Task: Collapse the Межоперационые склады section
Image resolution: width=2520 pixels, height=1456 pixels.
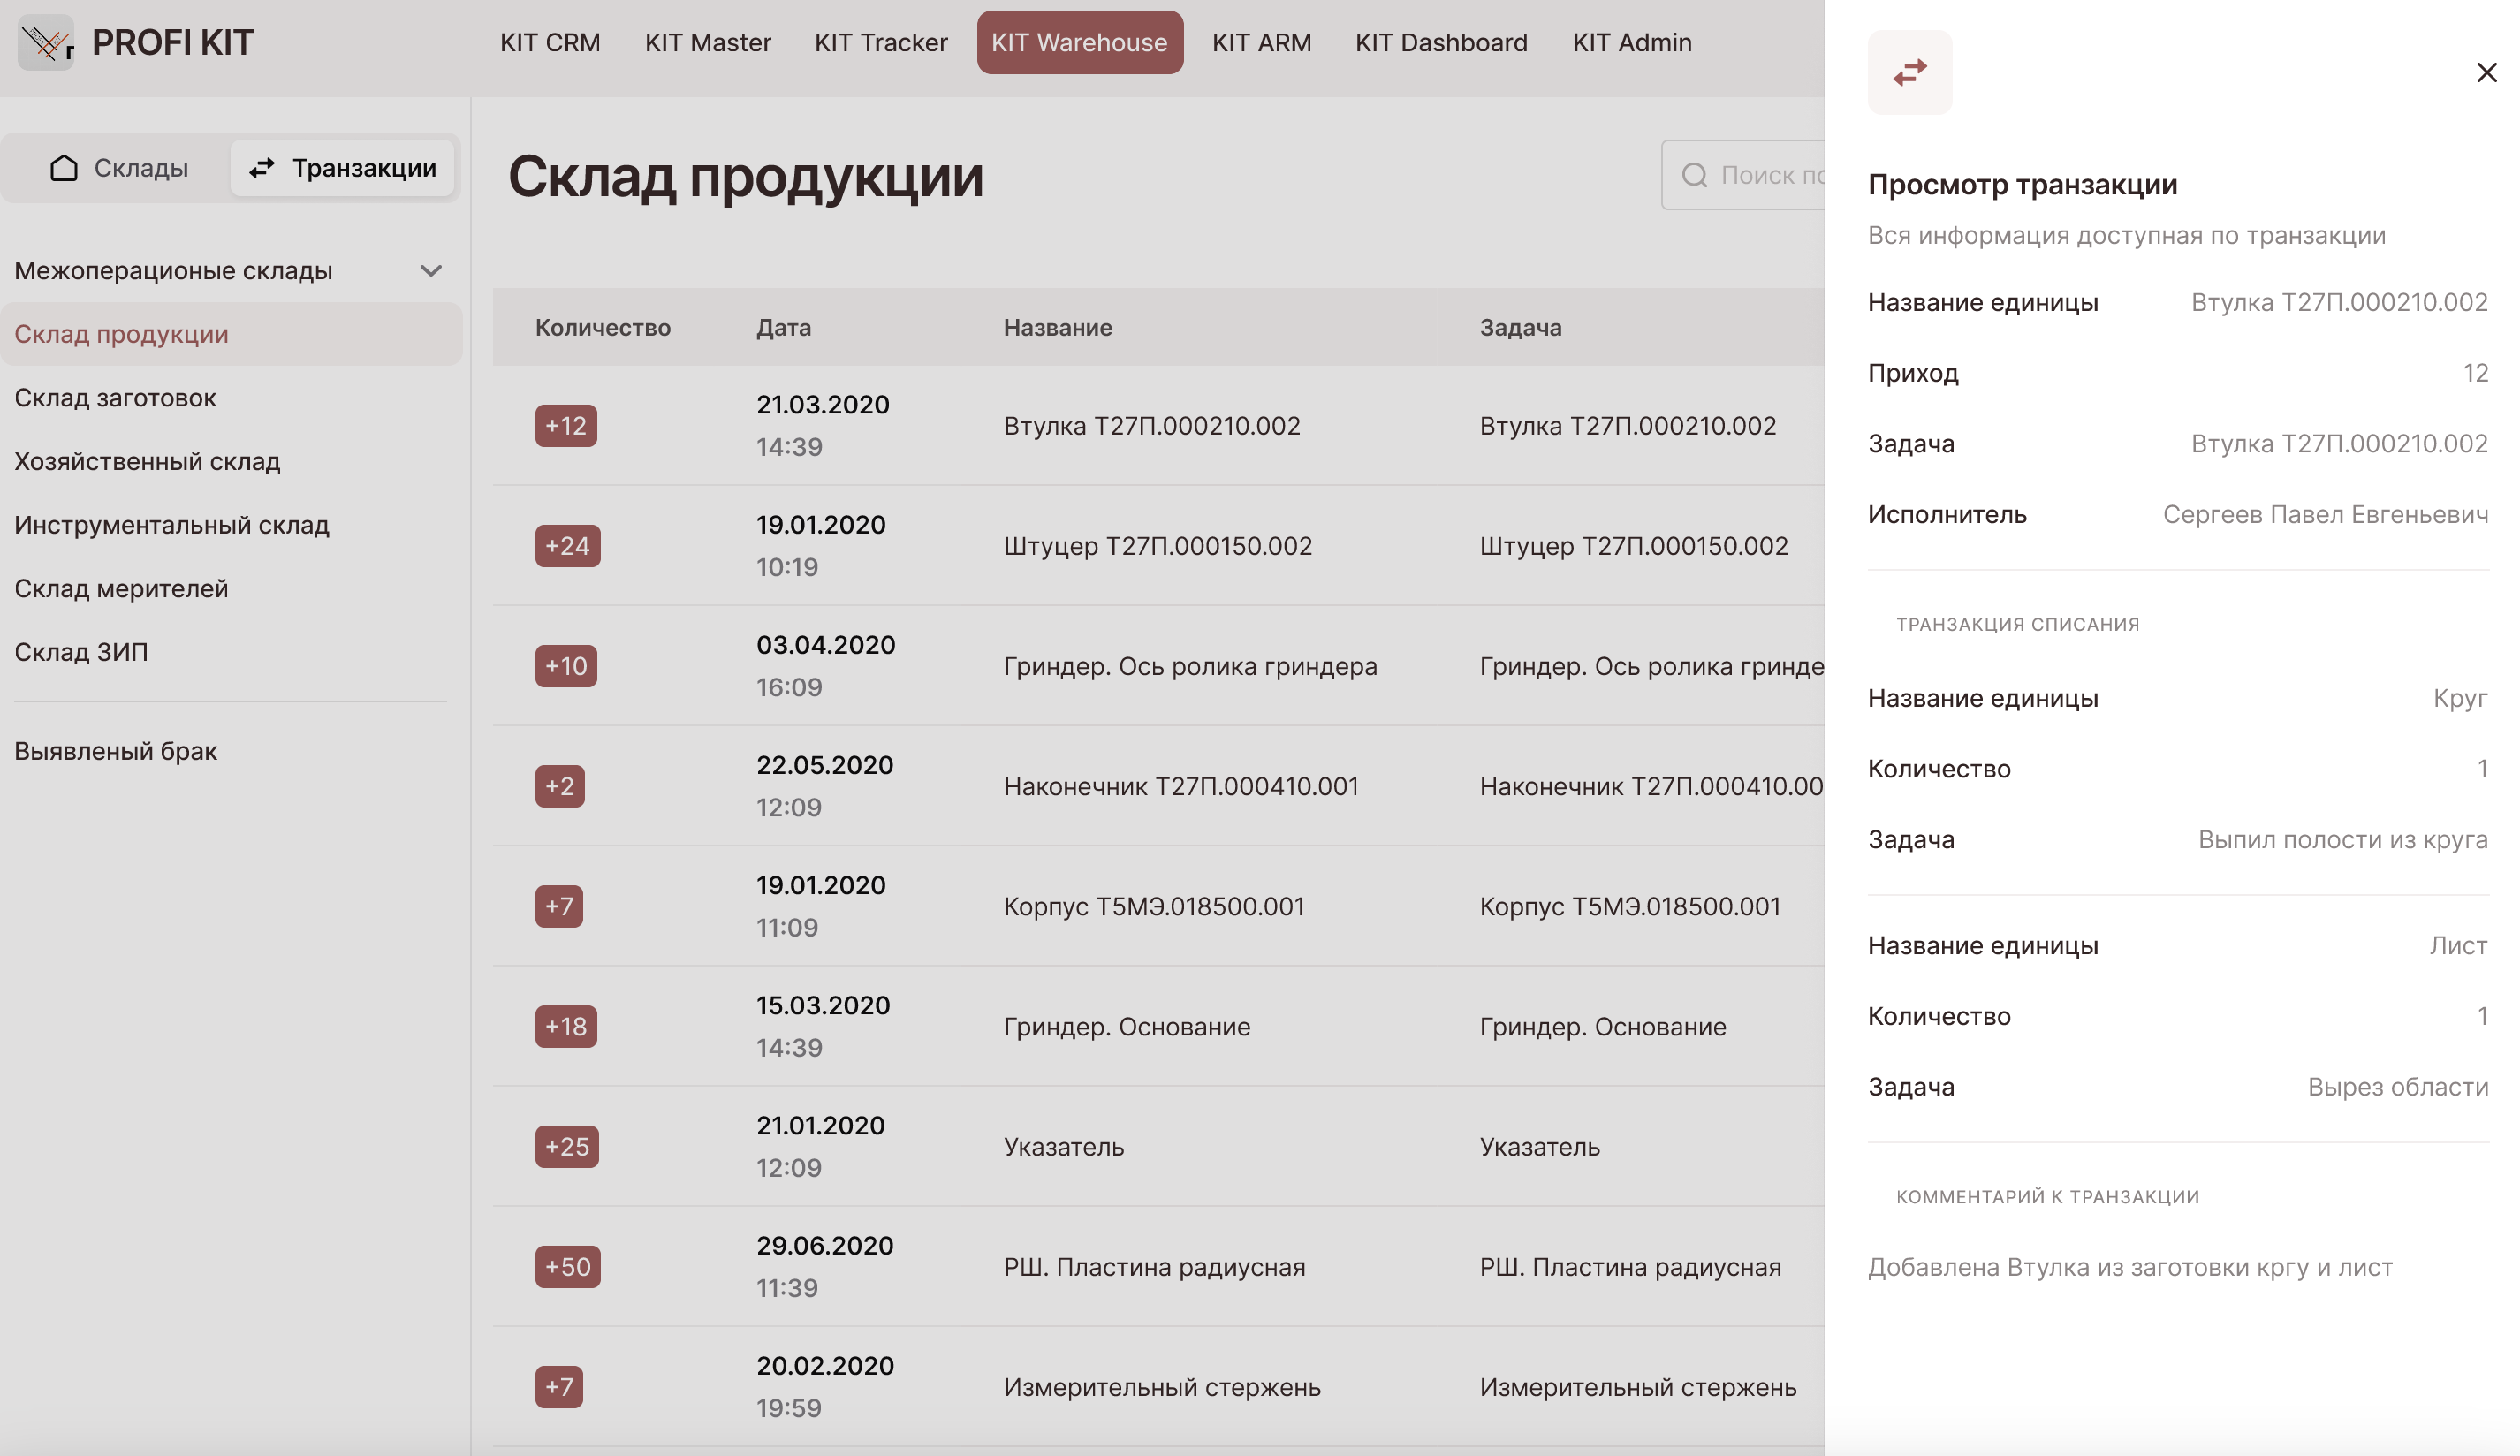Action: pos(430,271)
